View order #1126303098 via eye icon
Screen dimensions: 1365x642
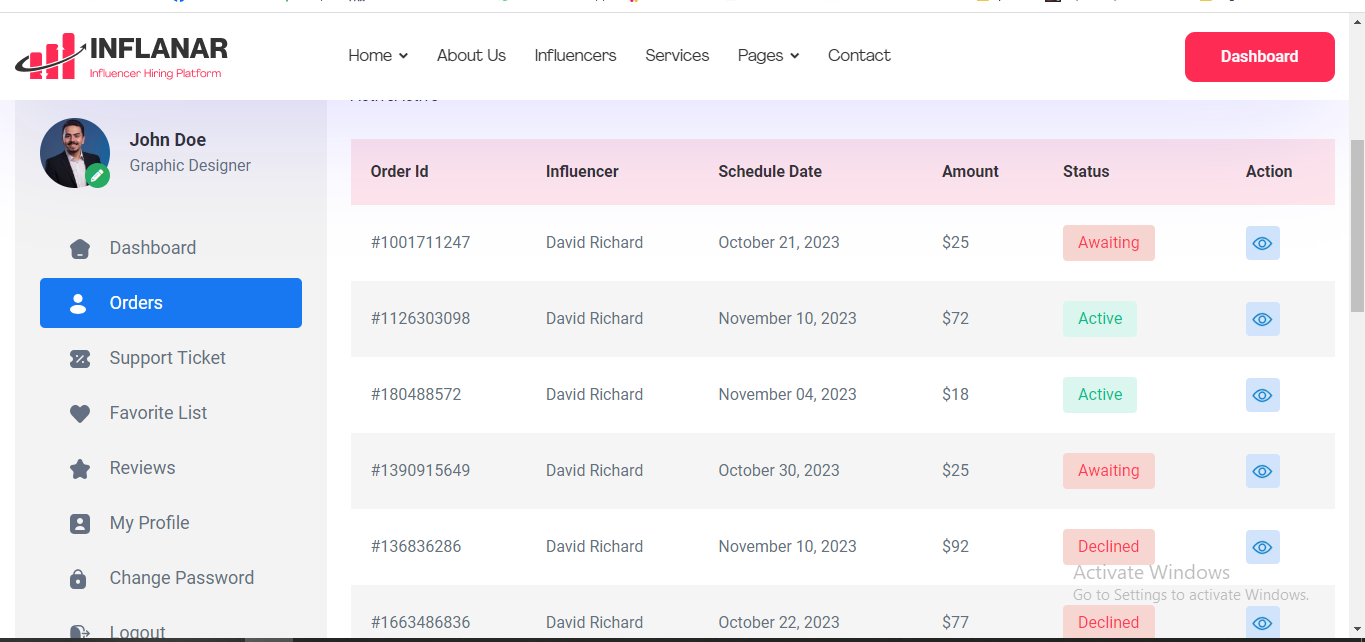click(x=1262, y=319)
